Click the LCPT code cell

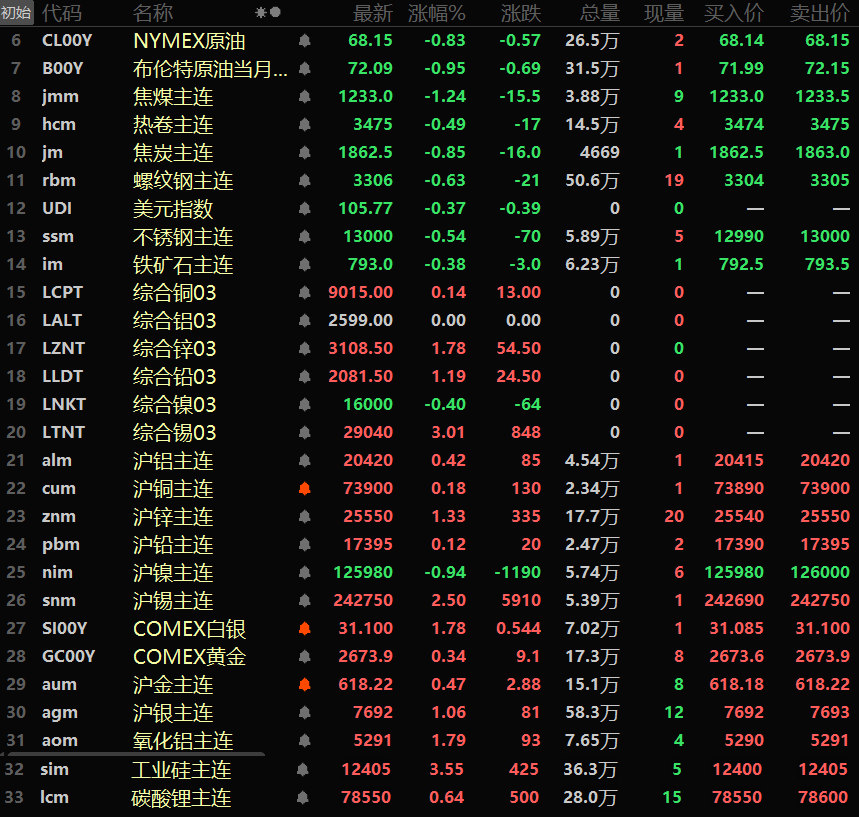click(62, 293)
